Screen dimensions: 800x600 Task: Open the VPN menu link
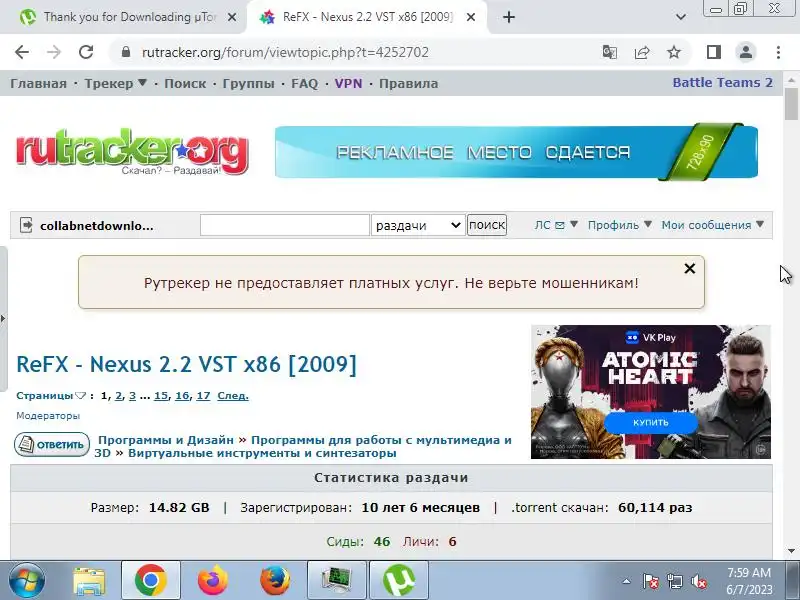tap(348, 84)
